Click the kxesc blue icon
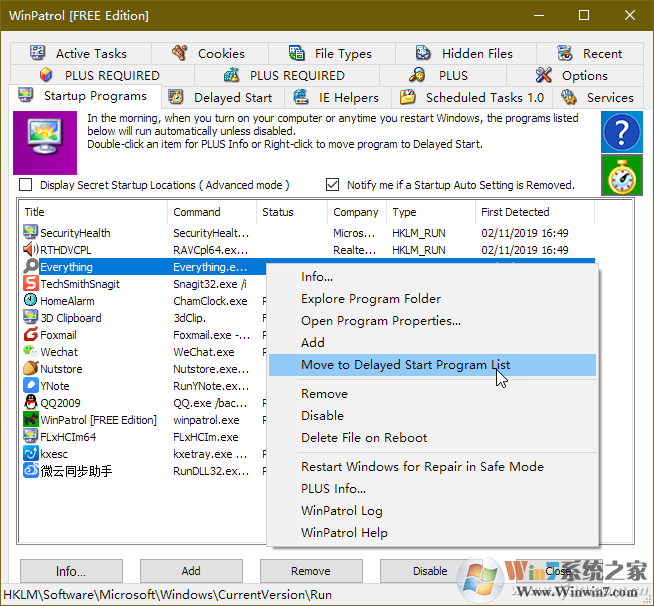Image resolution: width=654 pixels, height=606 pixels. [30, 454]
